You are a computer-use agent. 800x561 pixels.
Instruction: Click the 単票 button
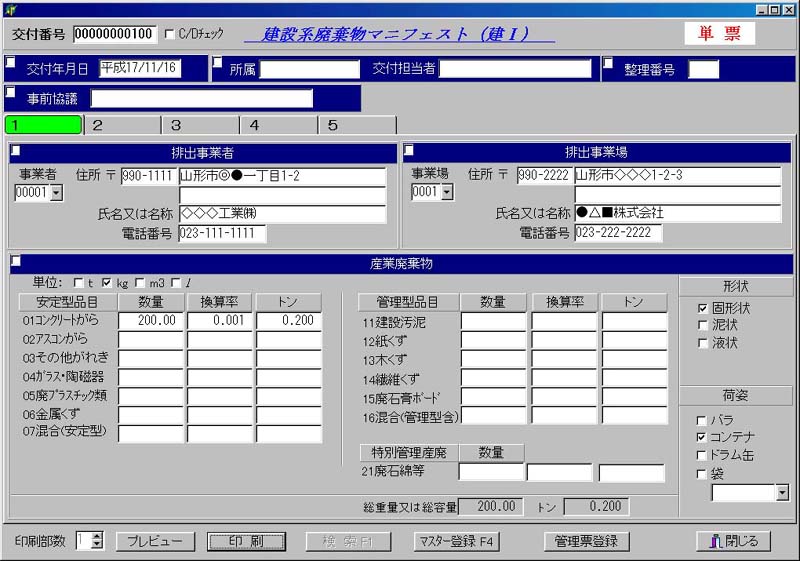coord(719,34)
